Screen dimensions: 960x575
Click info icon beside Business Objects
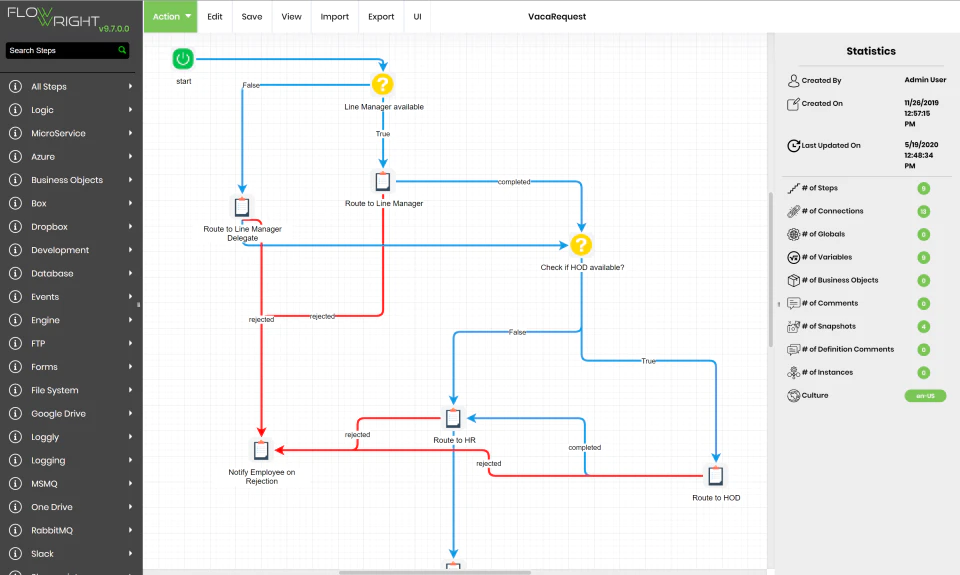pyautogui.click(x=15, y=180)
